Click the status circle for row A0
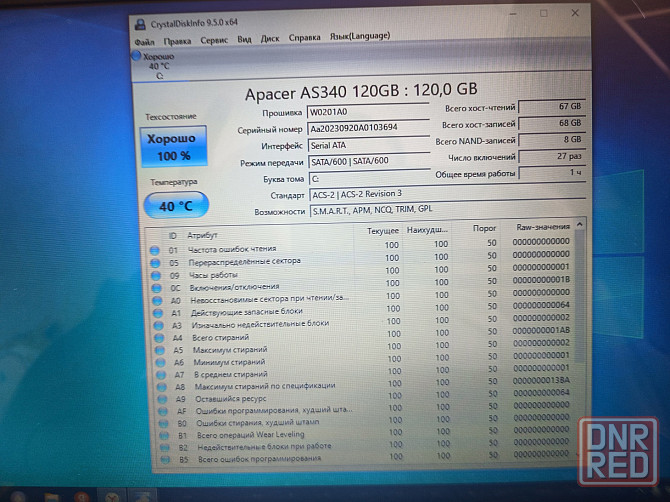 coord(158,301)
